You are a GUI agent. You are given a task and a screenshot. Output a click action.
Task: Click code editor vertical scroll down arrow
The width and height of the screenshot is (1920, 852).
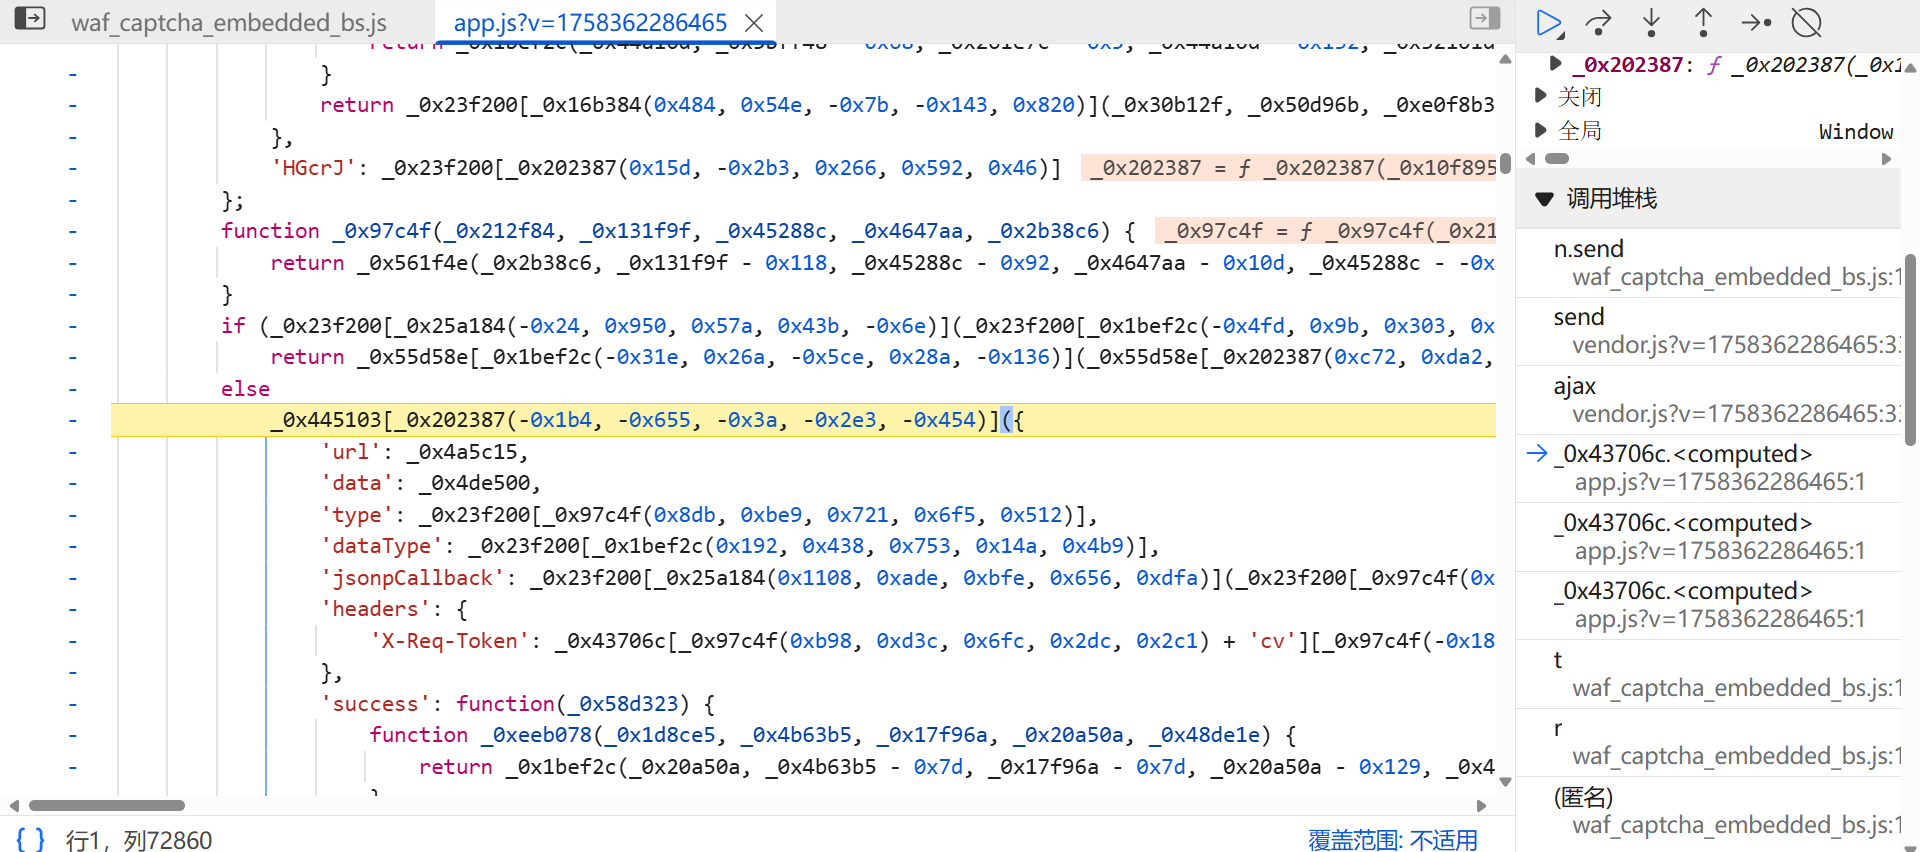tap(1505, 782)
